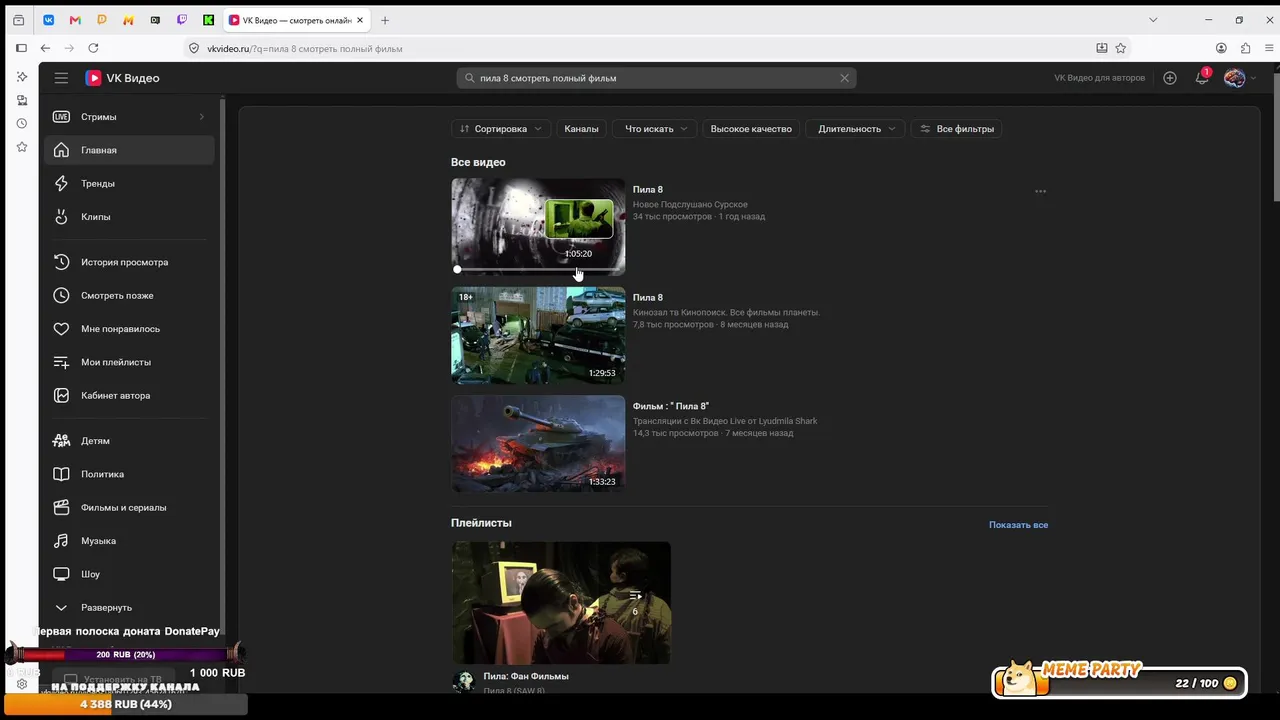Image resolution: width=1280 pixels, height=720 pixels.
Task: Click the search field in VK Видео
Action: point(656,78)
